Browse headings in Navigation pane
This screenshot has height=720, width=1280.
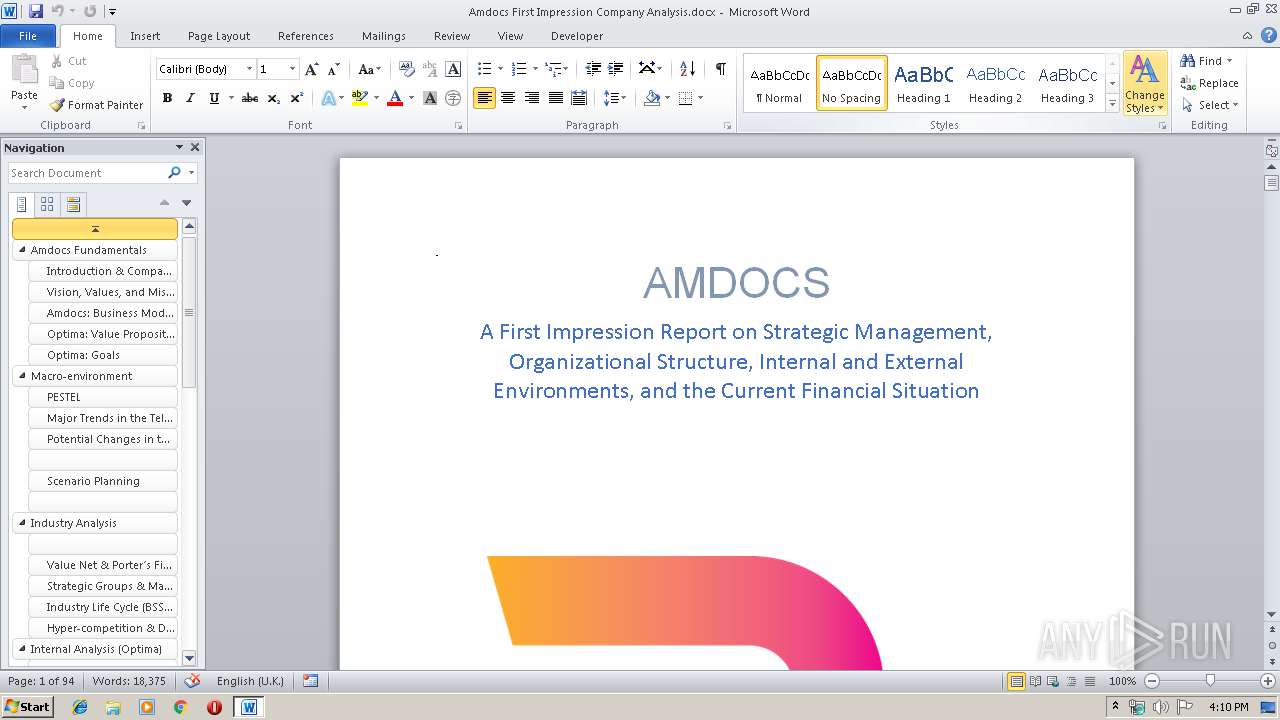(22, 204)
